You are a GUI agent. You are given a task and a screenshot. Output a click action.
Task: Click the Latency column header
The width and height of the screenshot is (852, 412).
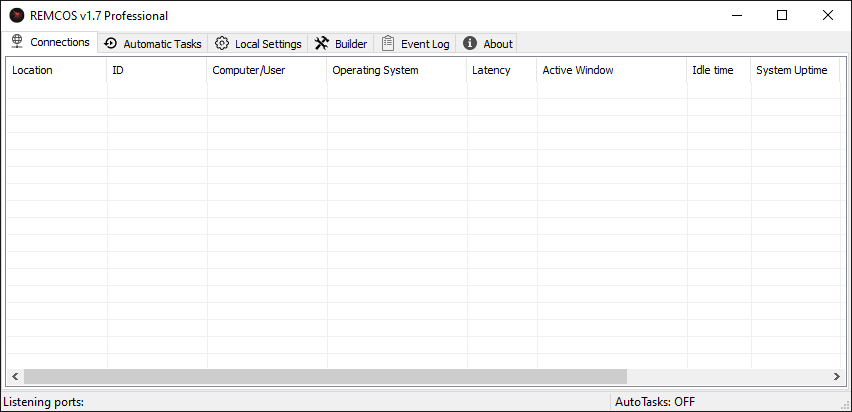491,70
